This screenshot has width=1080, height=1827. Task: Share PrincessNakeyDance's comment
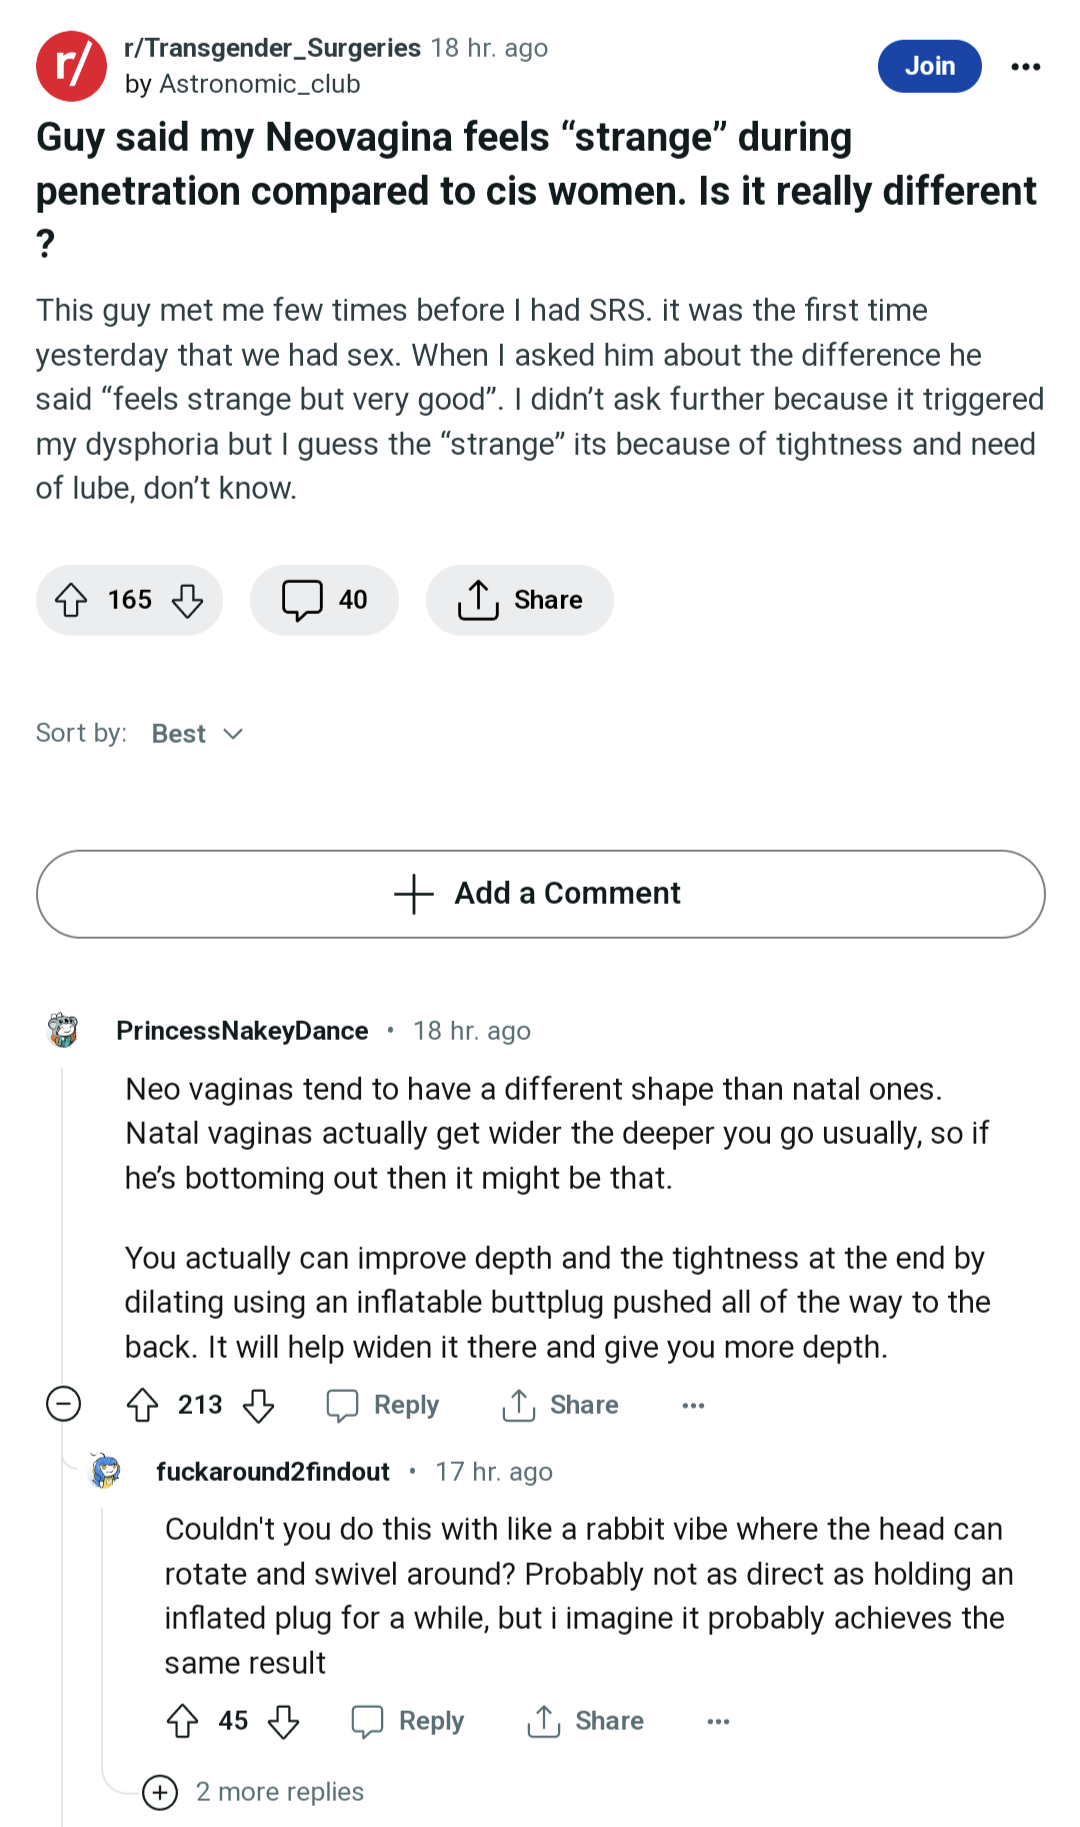click(x=560, y=1405)
